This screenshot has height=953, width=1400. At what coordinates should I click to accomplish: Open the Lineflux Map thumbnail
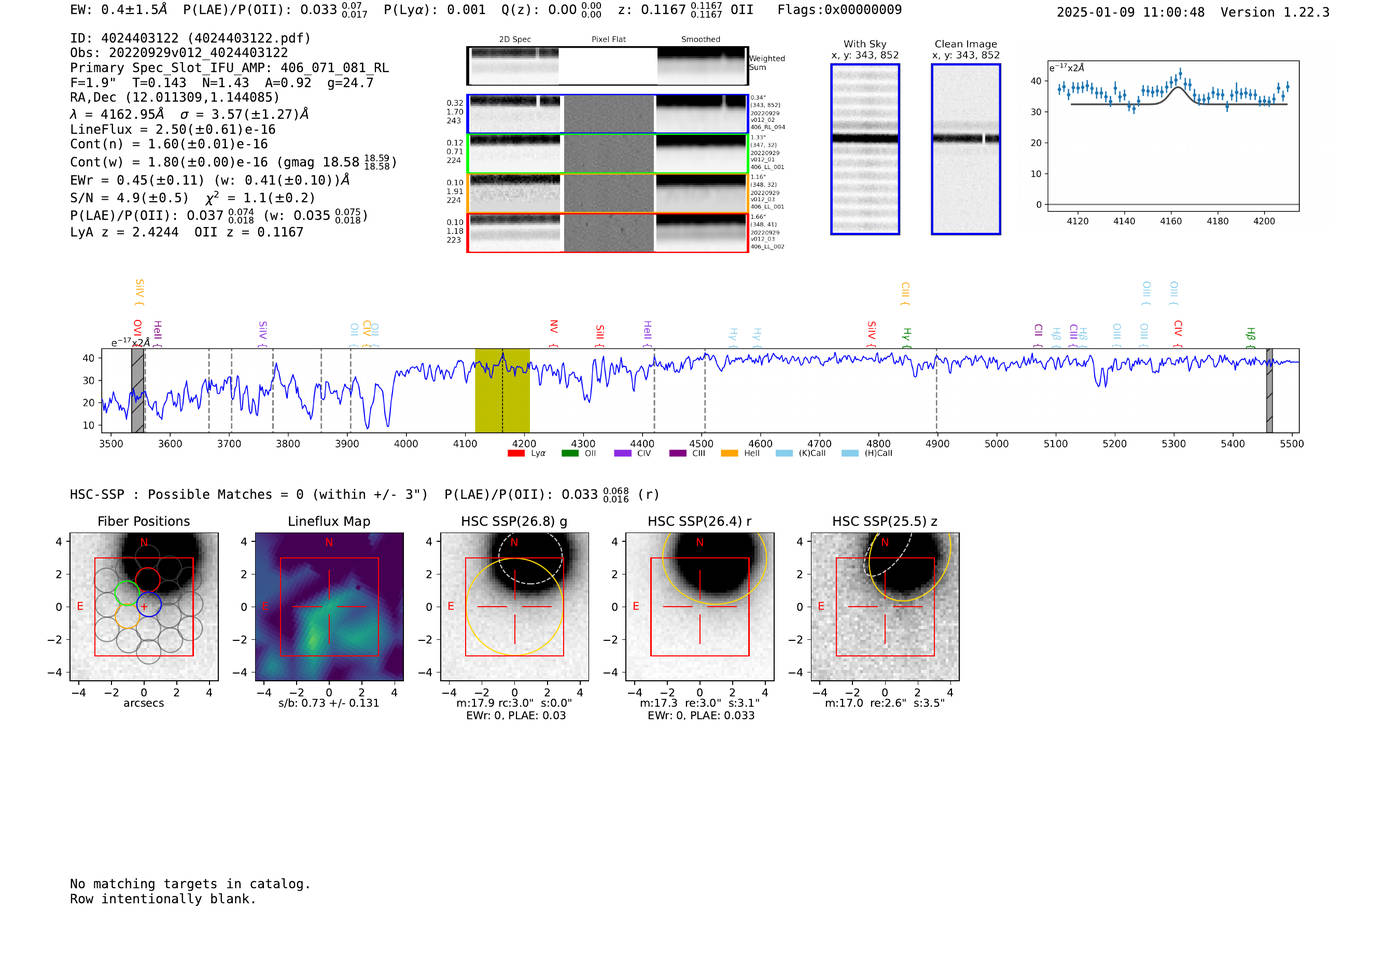[x=329, y=607]
